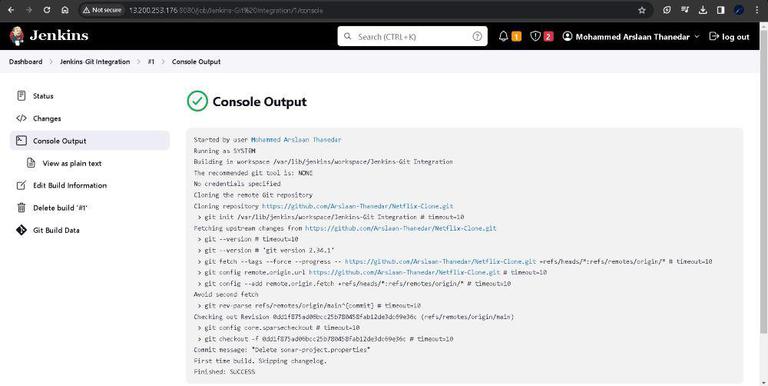Open Git Build Data
Screen dimensions: 768x386
pyautogui.click(x=90, y=230)
